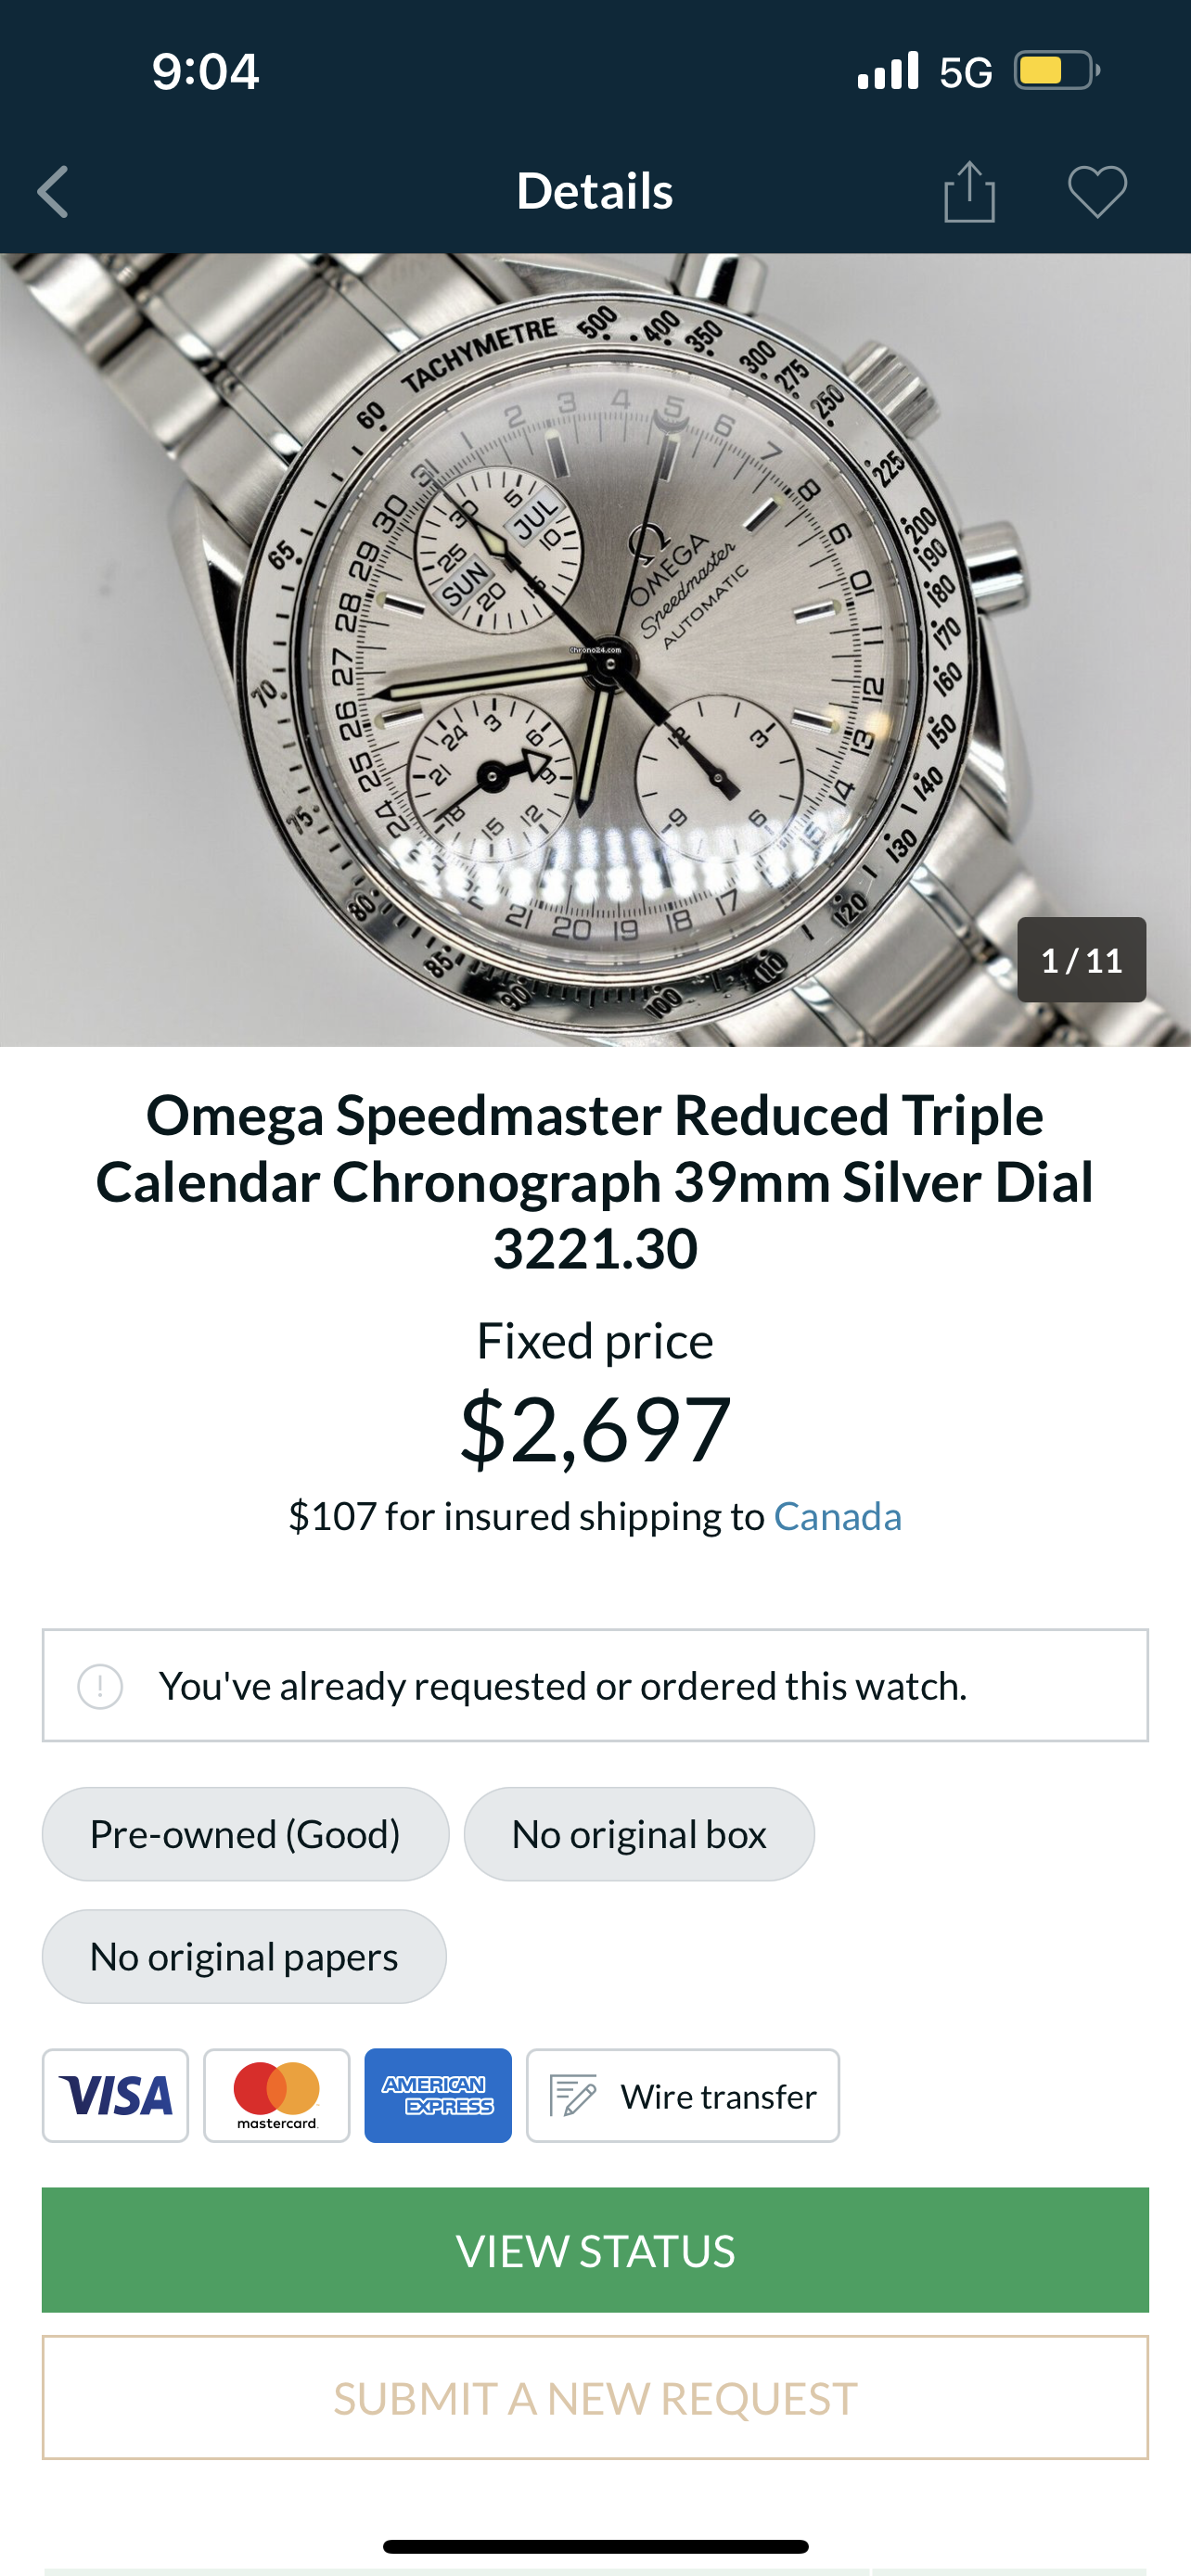The width and height of the screenshot is (1191, 2576).
Task: Click the Canada shipping destination link
Action: pyautogui.click(x=837, y=1516)
